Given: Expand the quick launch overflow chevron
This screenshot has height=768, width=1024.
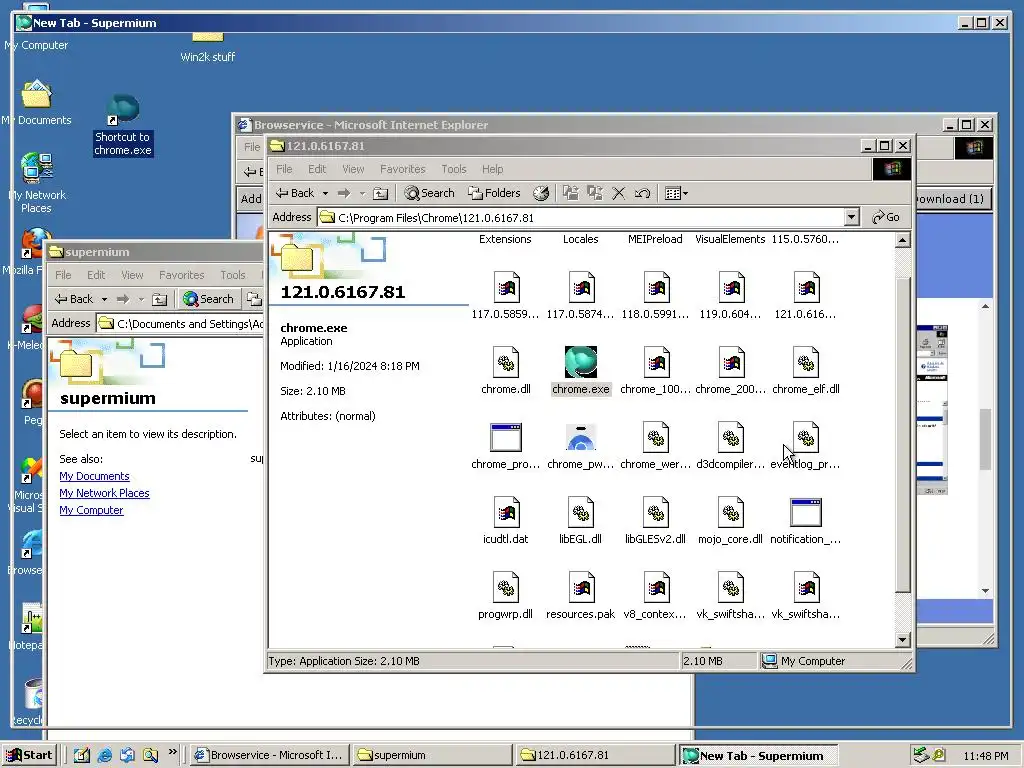Looking at the screenshot, I should 172,752.
